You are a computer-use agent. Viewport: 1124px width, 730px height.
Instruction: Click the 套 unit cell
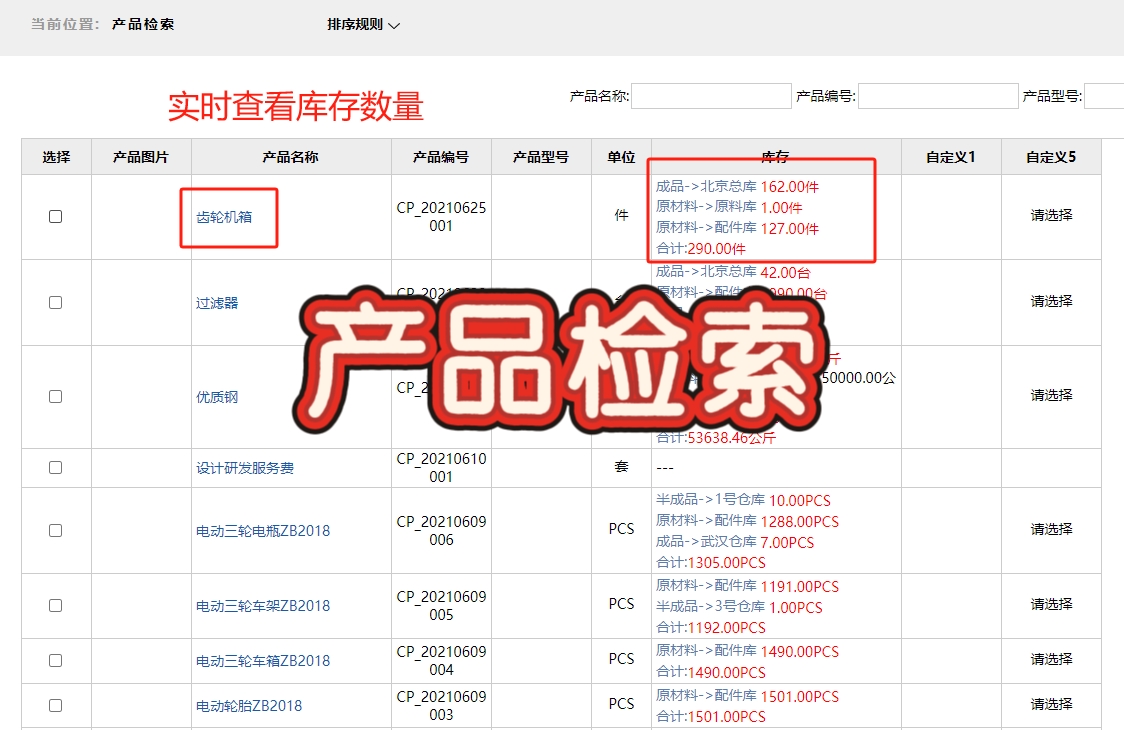(621, 467)
